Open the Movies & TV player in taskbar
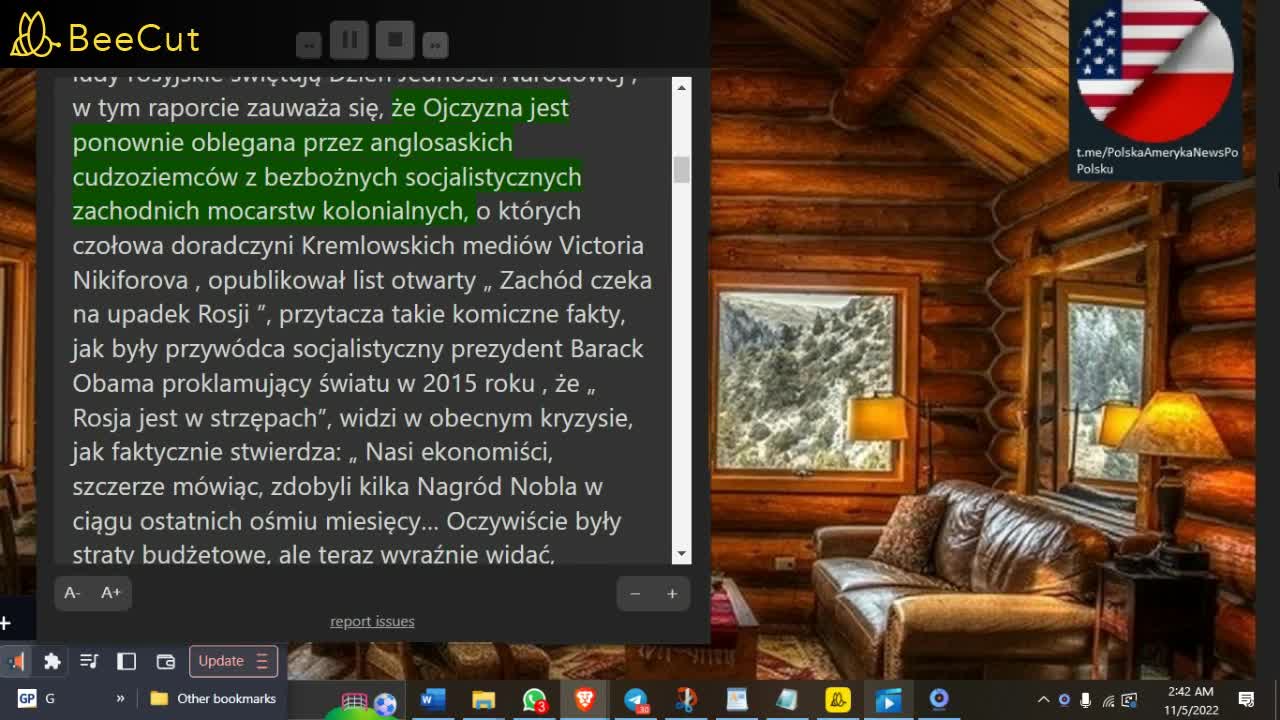This screenshot has height=720, width=1280. click(888, 700)
